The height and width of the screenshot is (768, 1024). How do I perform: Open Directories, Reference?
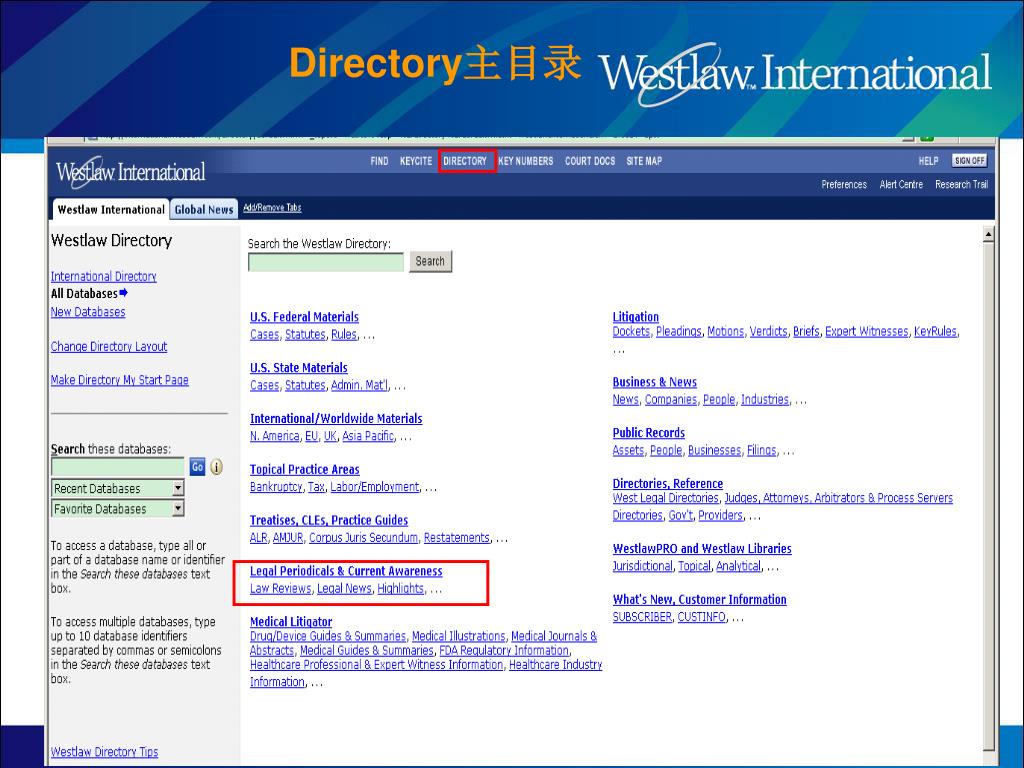[x=667, y=484]
